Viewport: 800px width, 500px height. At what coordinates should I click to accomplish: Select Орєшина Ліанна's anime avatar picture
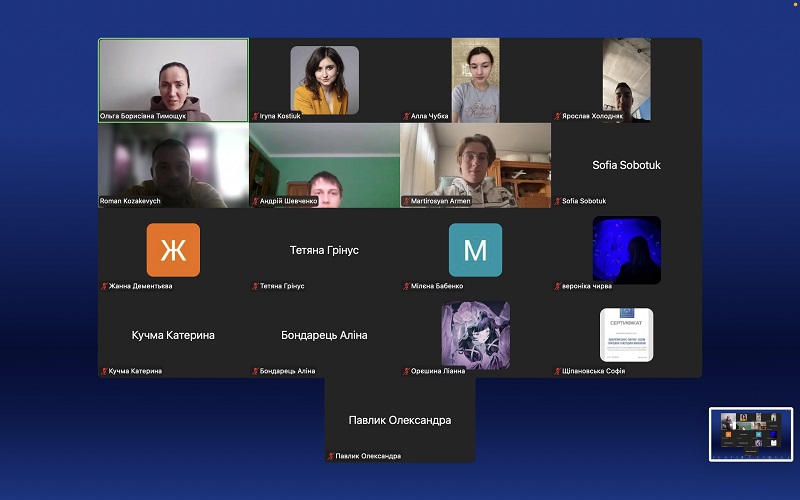pyautogui.click(x=475, y=335)
